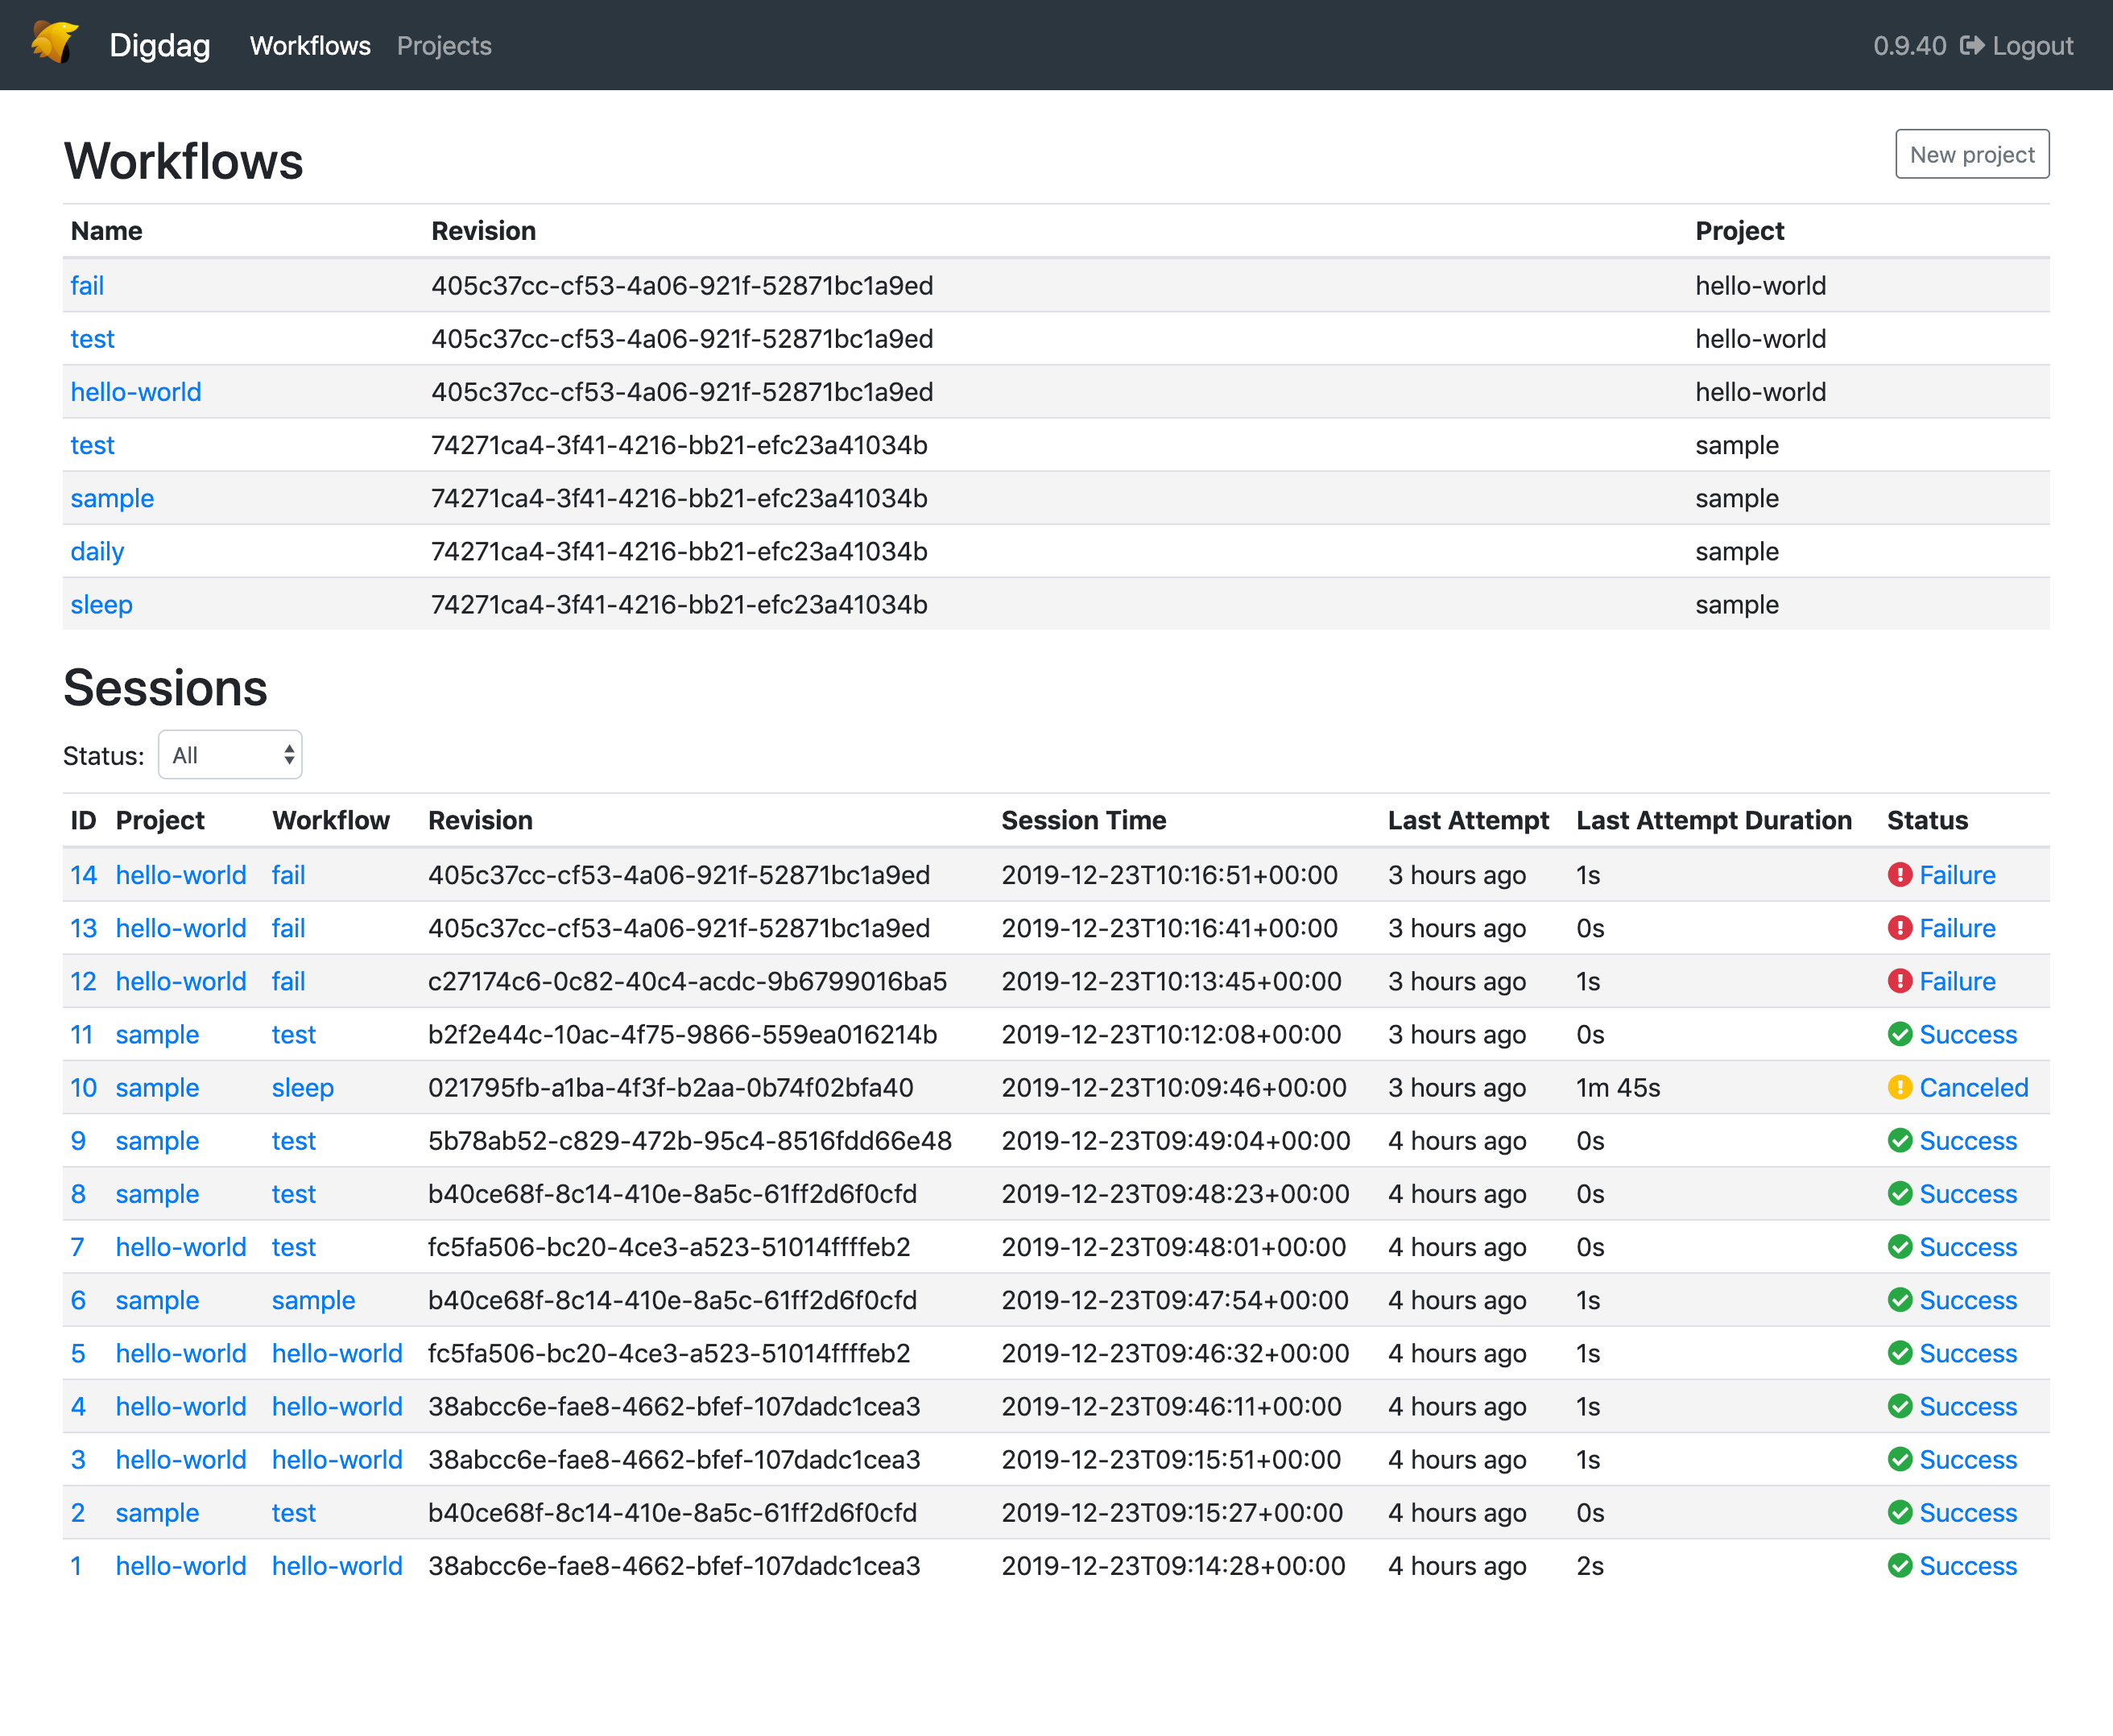Click the red Failure icon on session 14
2113x1736 pixels.
point(1901,874)
